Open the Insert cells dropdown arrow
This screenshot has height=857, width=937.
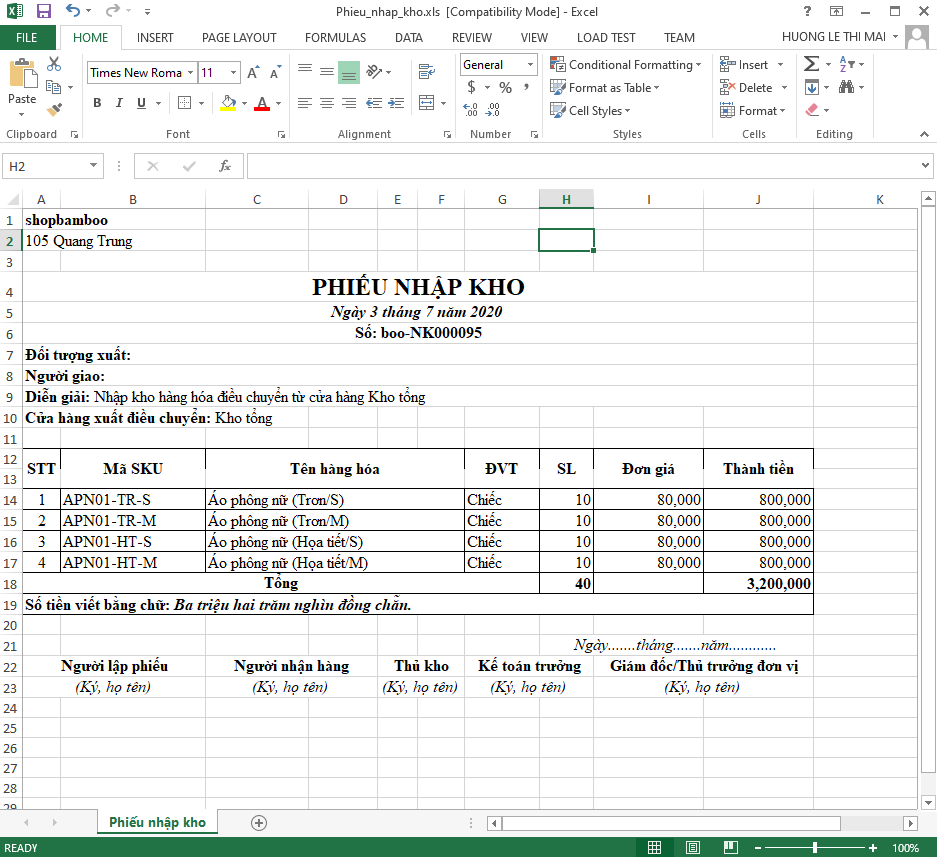(780, 65)
